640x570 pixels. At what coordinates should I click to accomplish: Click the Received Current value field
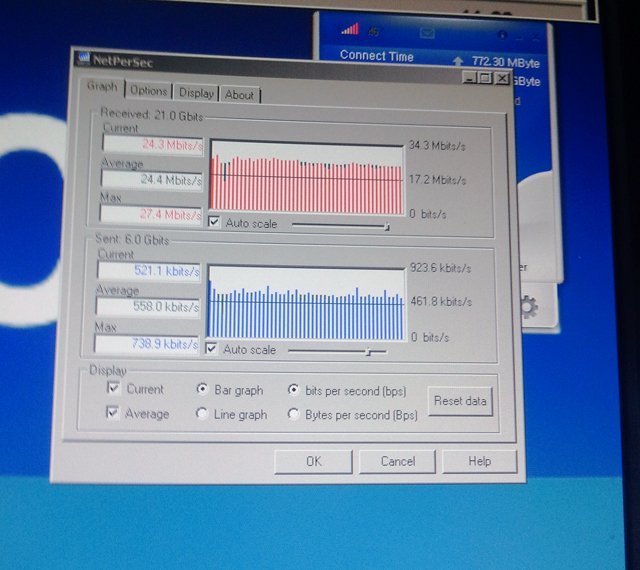pyautogui.click(x=153, y=144)
